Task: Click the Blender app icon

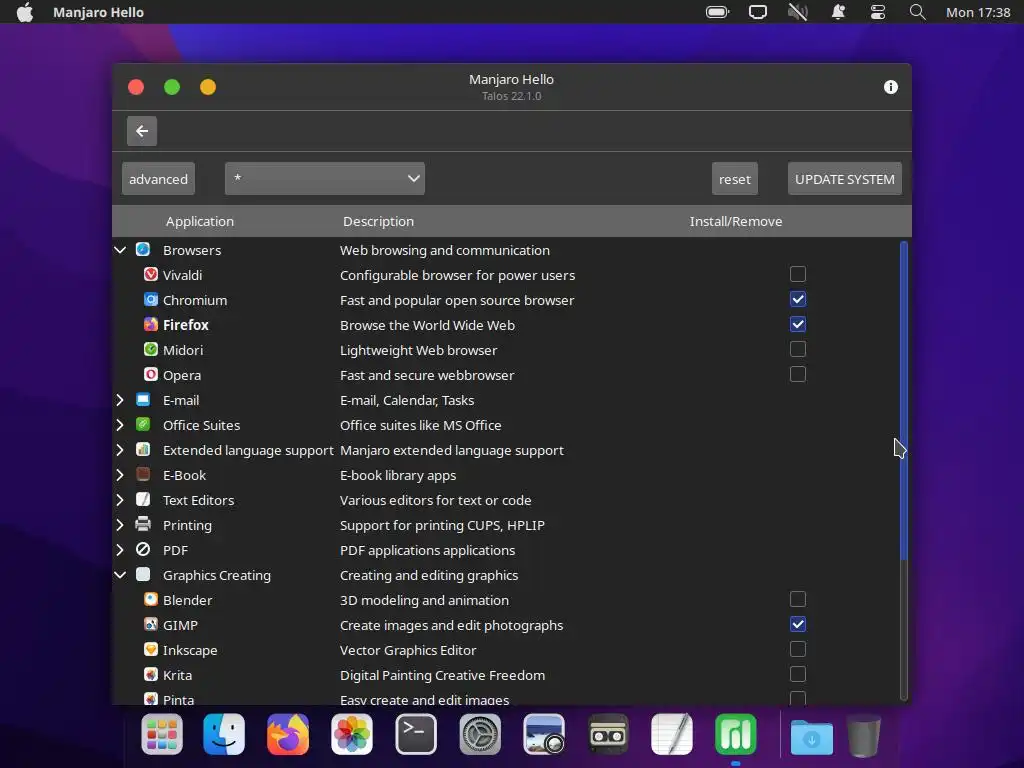Action: coord(151,600)
